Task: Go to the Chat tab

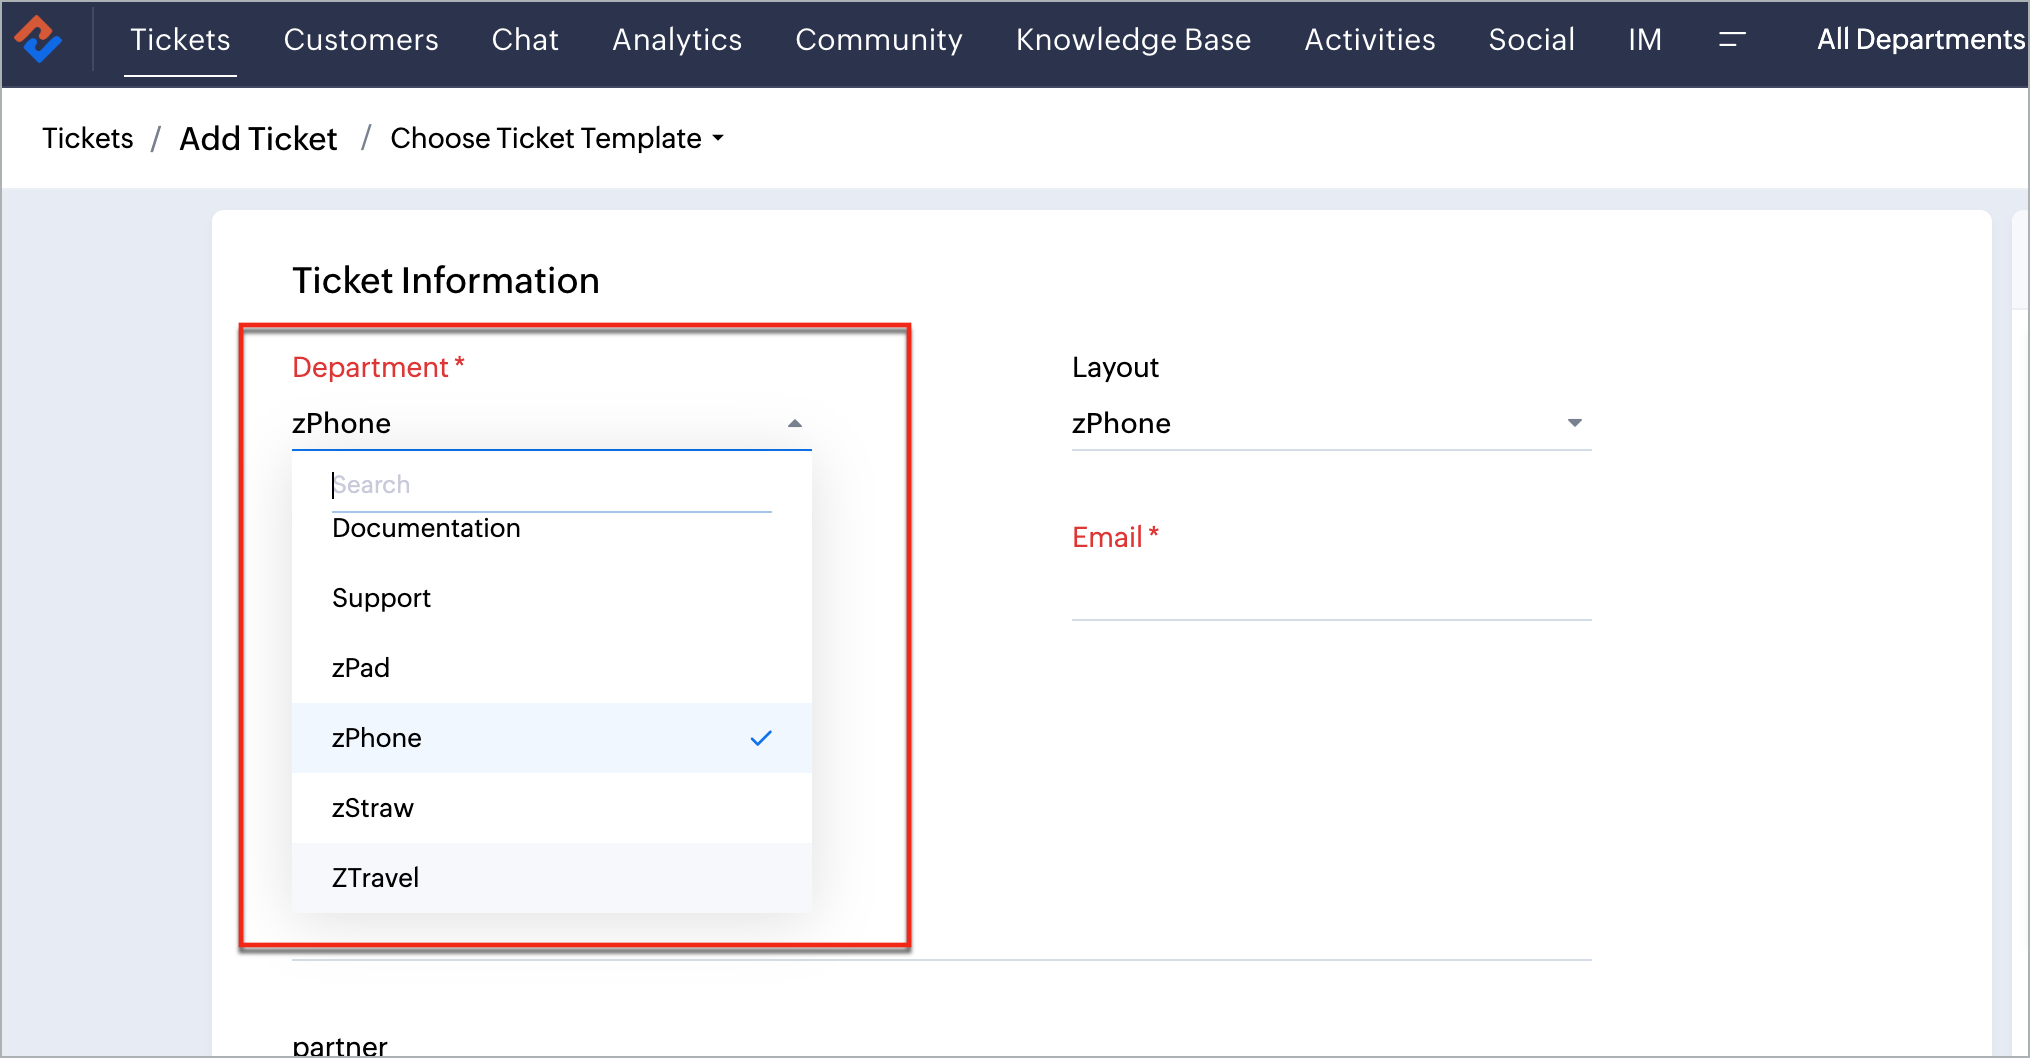Action: (x=525, y=40)
